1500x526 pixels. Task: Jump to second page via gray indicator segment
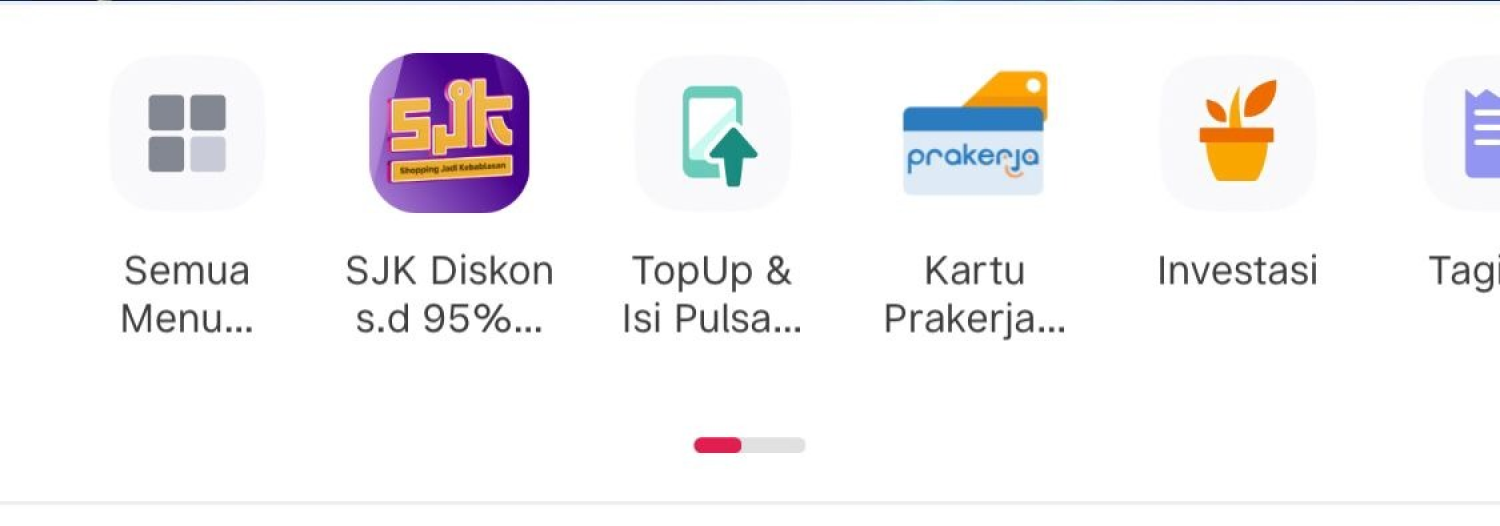[773, 445]
